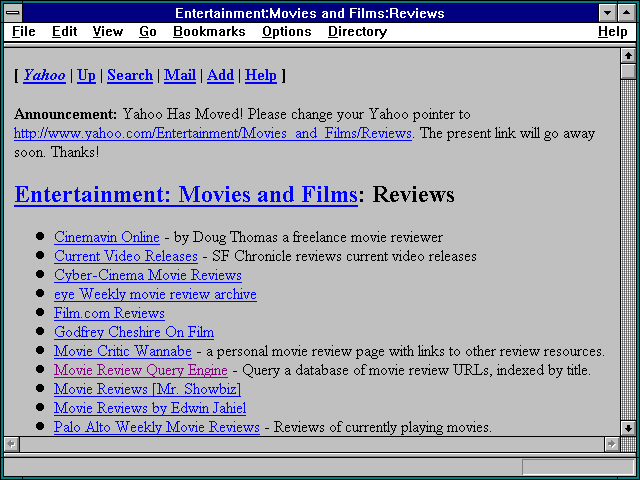
Task: Open the Directory menu
Action: [x=358, y=32]
